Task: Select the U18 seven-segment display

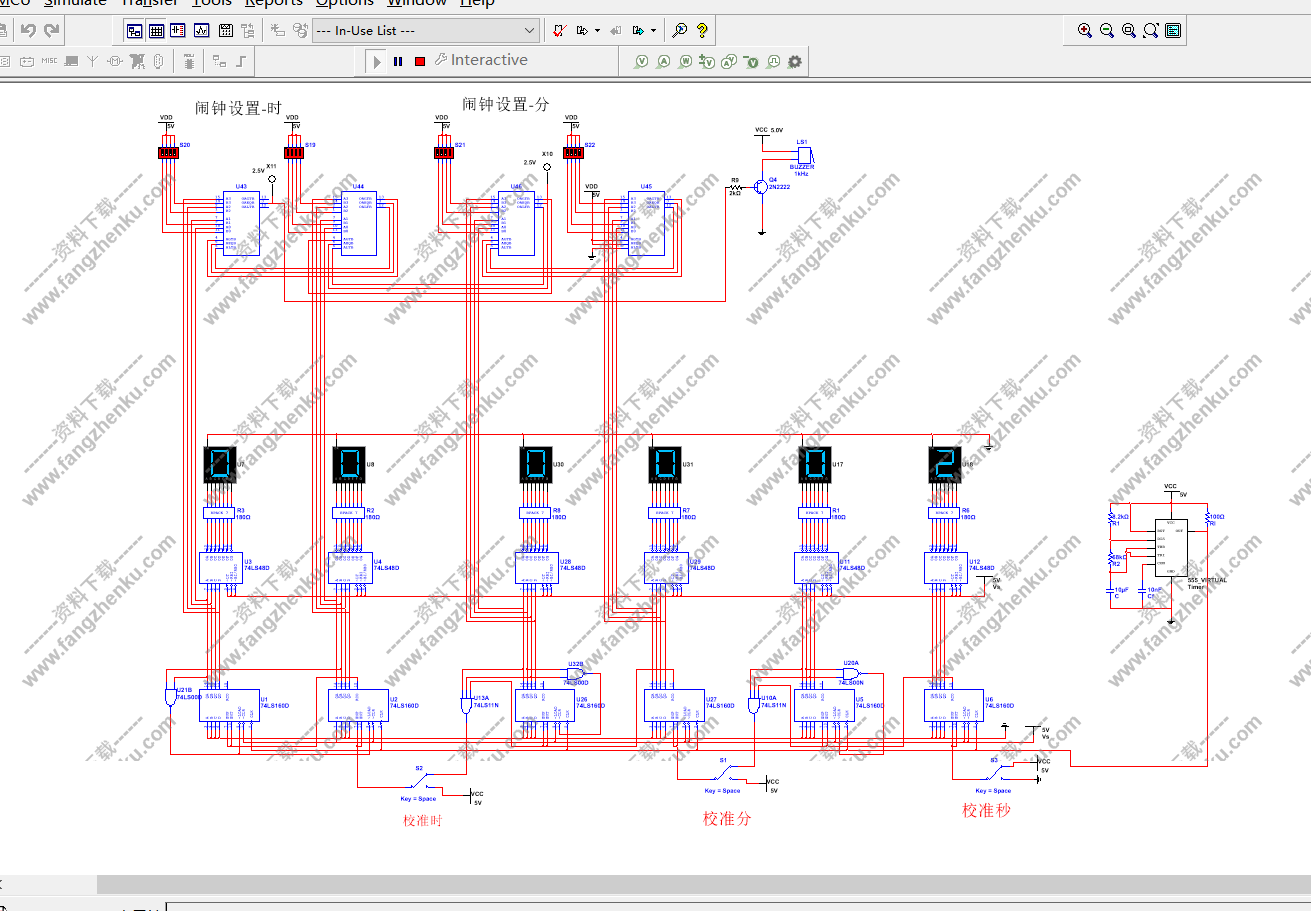Action: tap(943, 465)
